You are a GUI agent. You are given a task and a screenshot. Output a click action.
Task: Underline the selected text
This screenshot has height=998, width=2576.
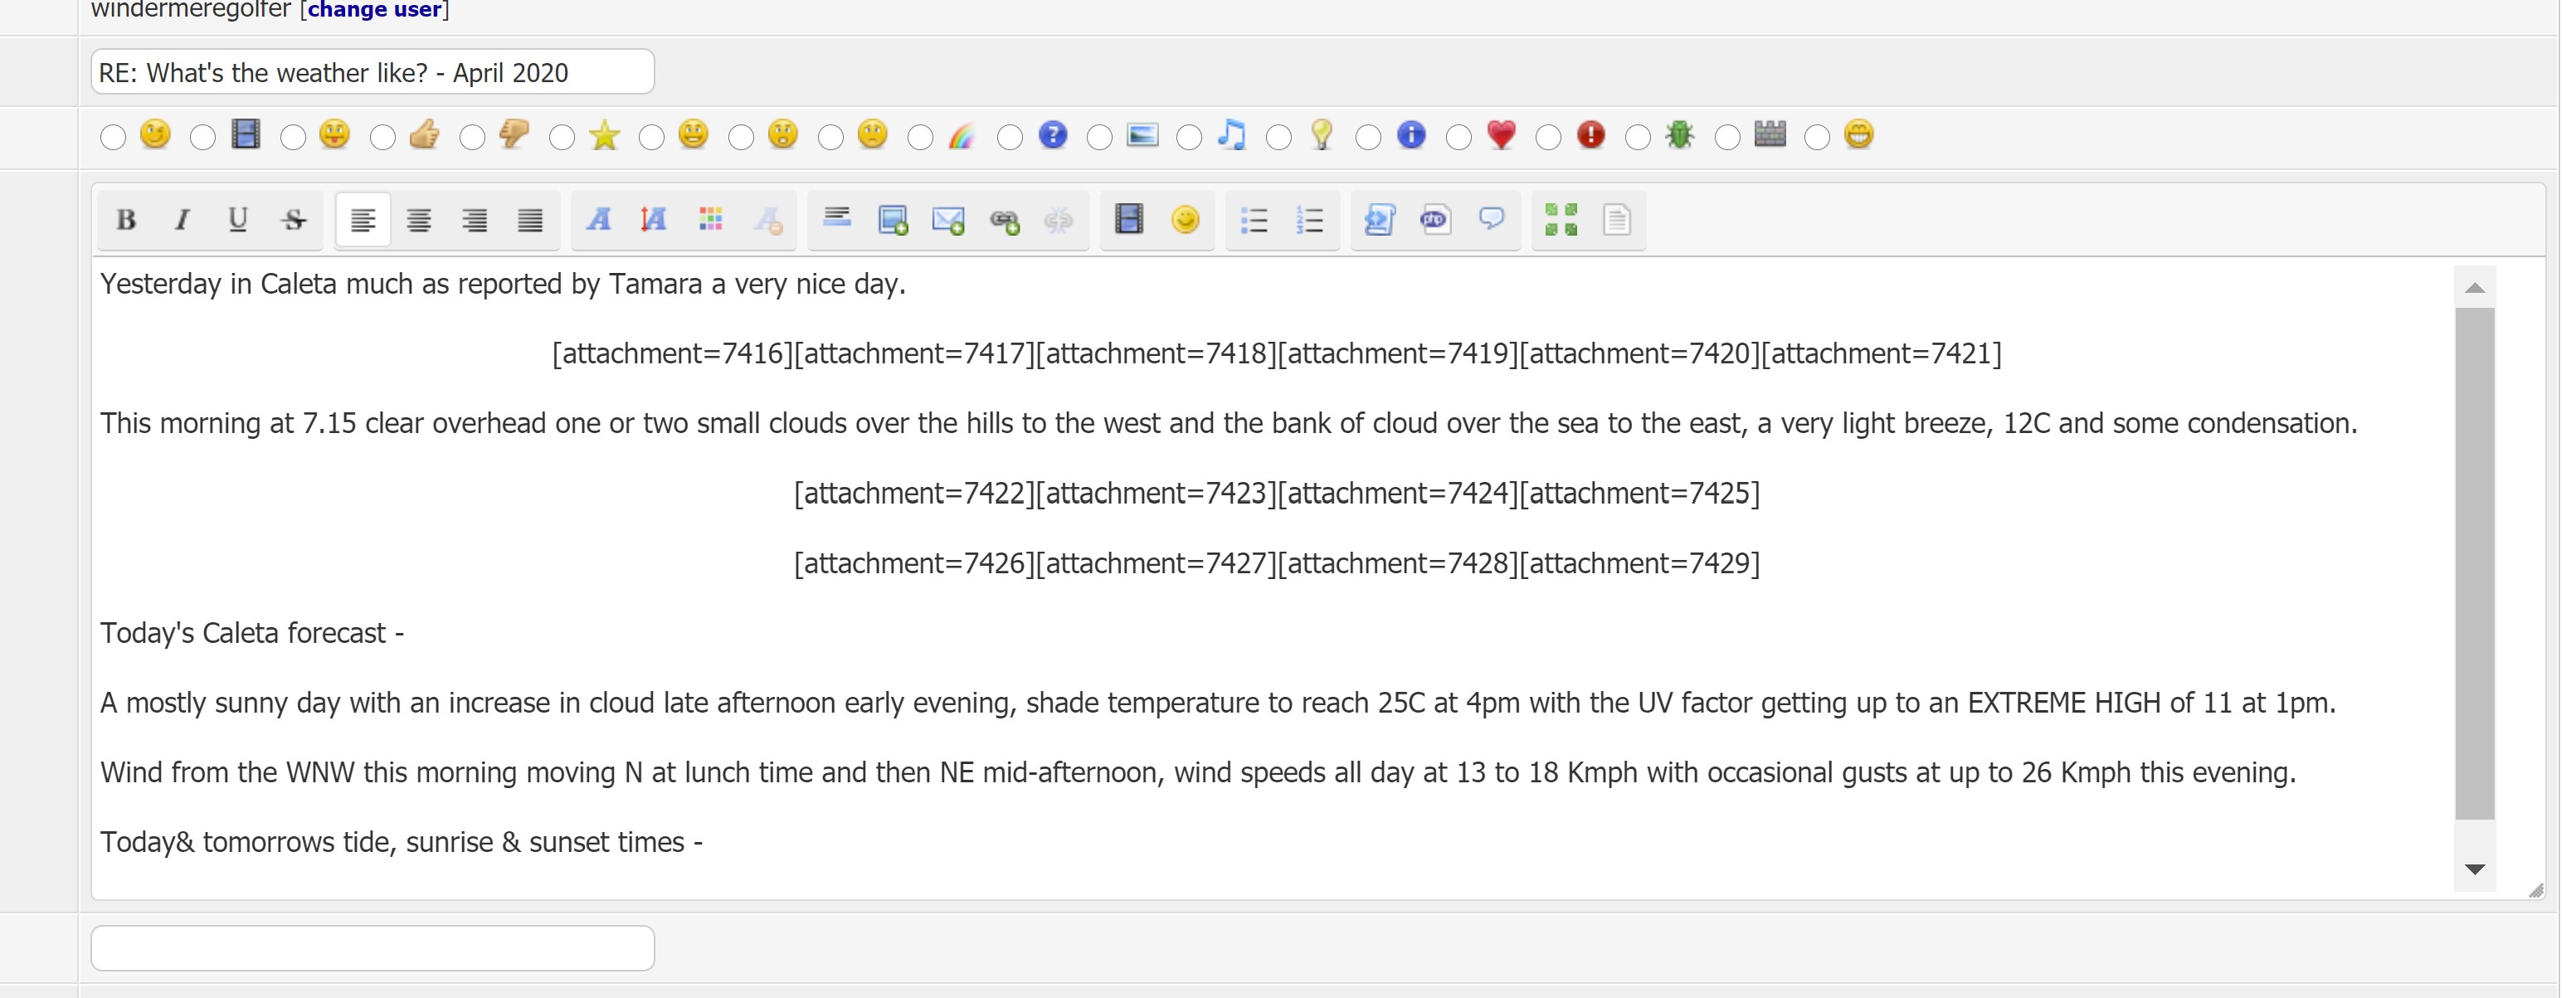click(x=238, y=220)
